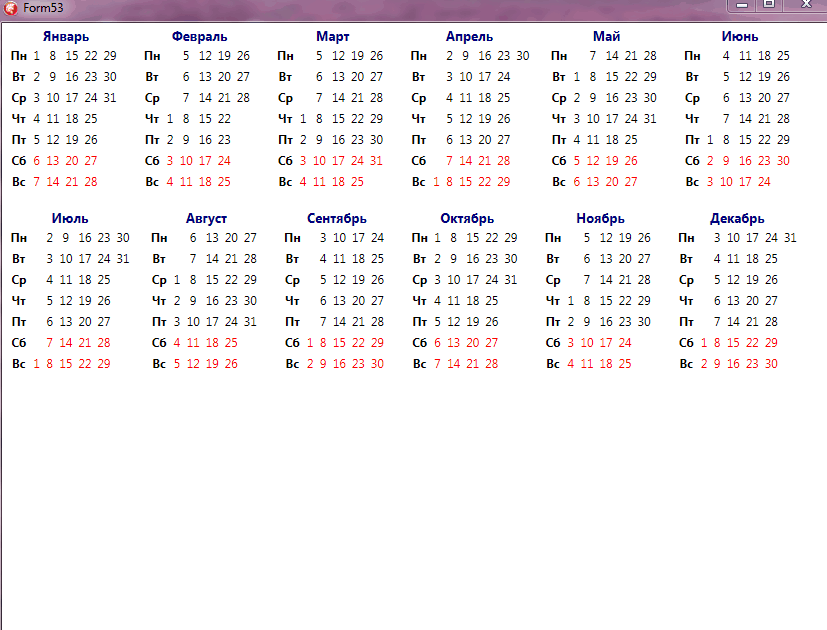
Task: Click date 30 in the Апрель calendar
Action: [x=523, y=56]
